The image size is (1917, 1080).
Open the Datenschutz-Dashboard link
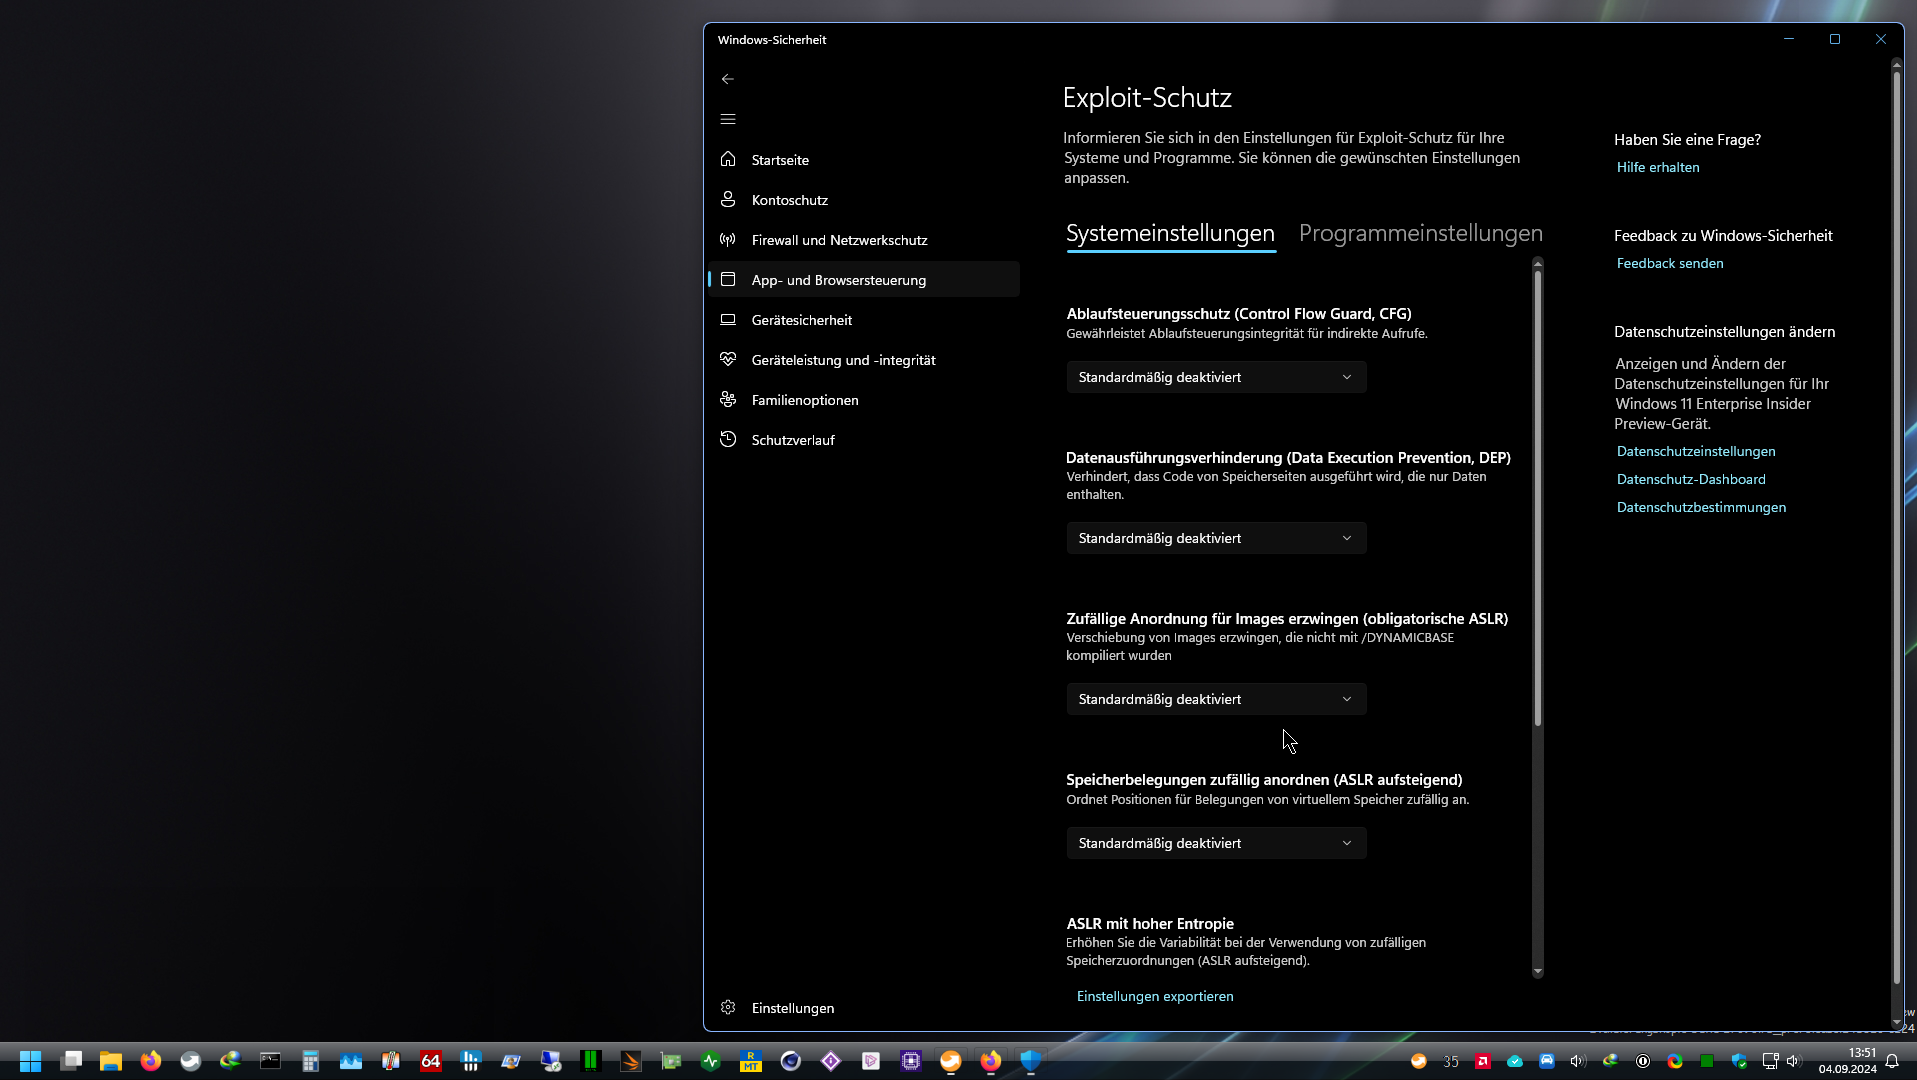coord(1690,479)
